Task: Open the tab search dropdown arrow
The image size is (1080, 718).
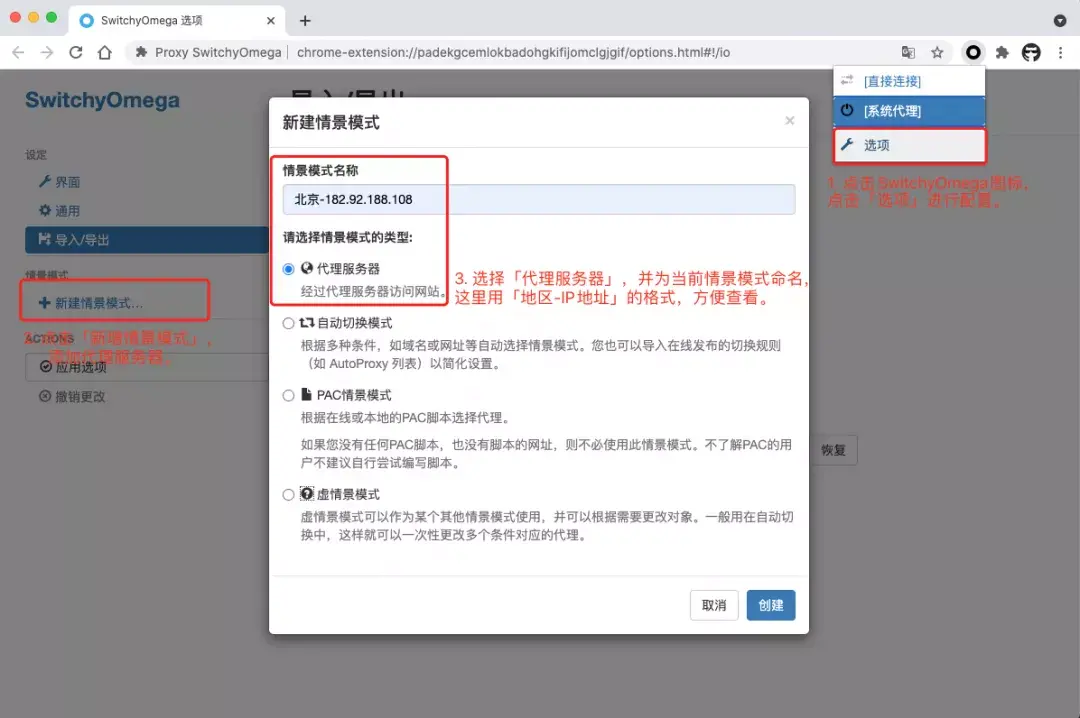Action: pyautogui.click(x=1060, y=21)
